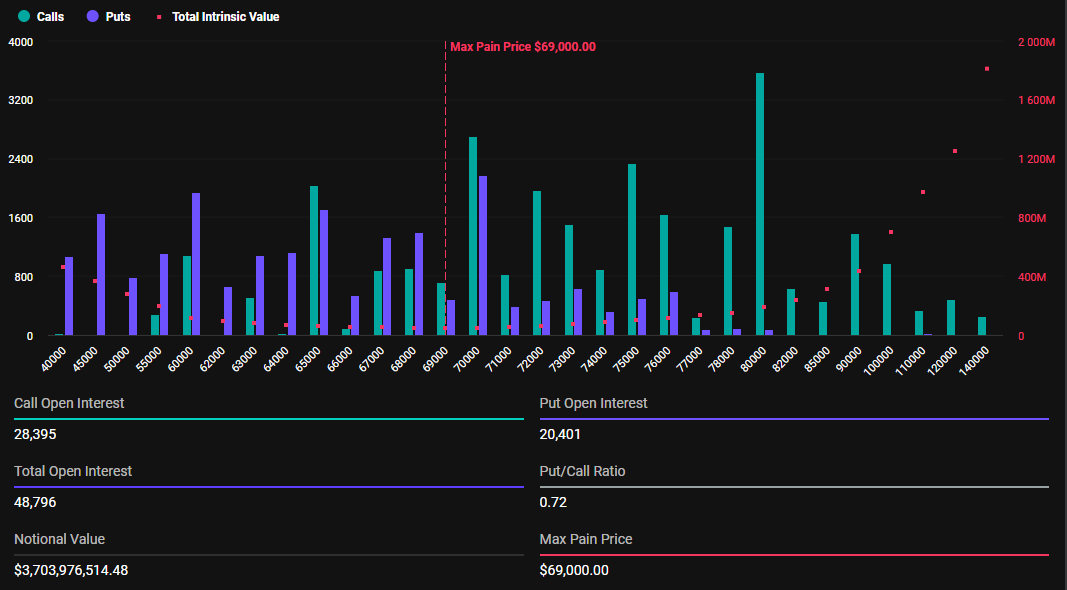Click the Call Open Interest value 28,395
Viewport: 1067px width, 590px height.
(x=35, y=434)
